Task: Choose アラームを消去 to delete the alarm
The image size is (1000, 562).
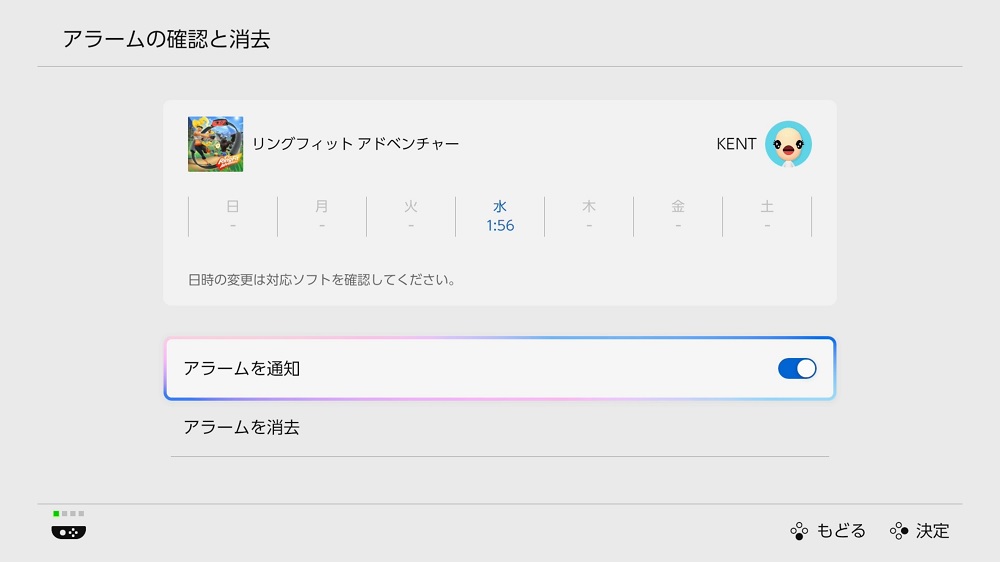Action: click(x=242, y=428)
